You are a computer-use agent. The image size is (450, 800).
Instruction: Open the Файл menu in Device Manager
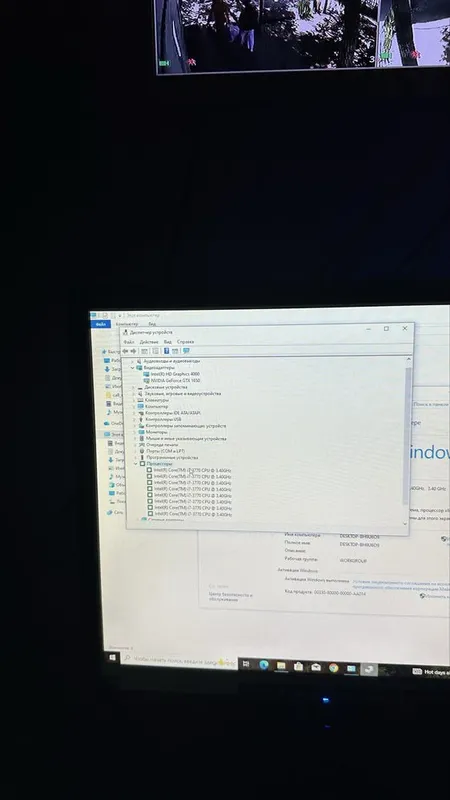tap(129, 342)
